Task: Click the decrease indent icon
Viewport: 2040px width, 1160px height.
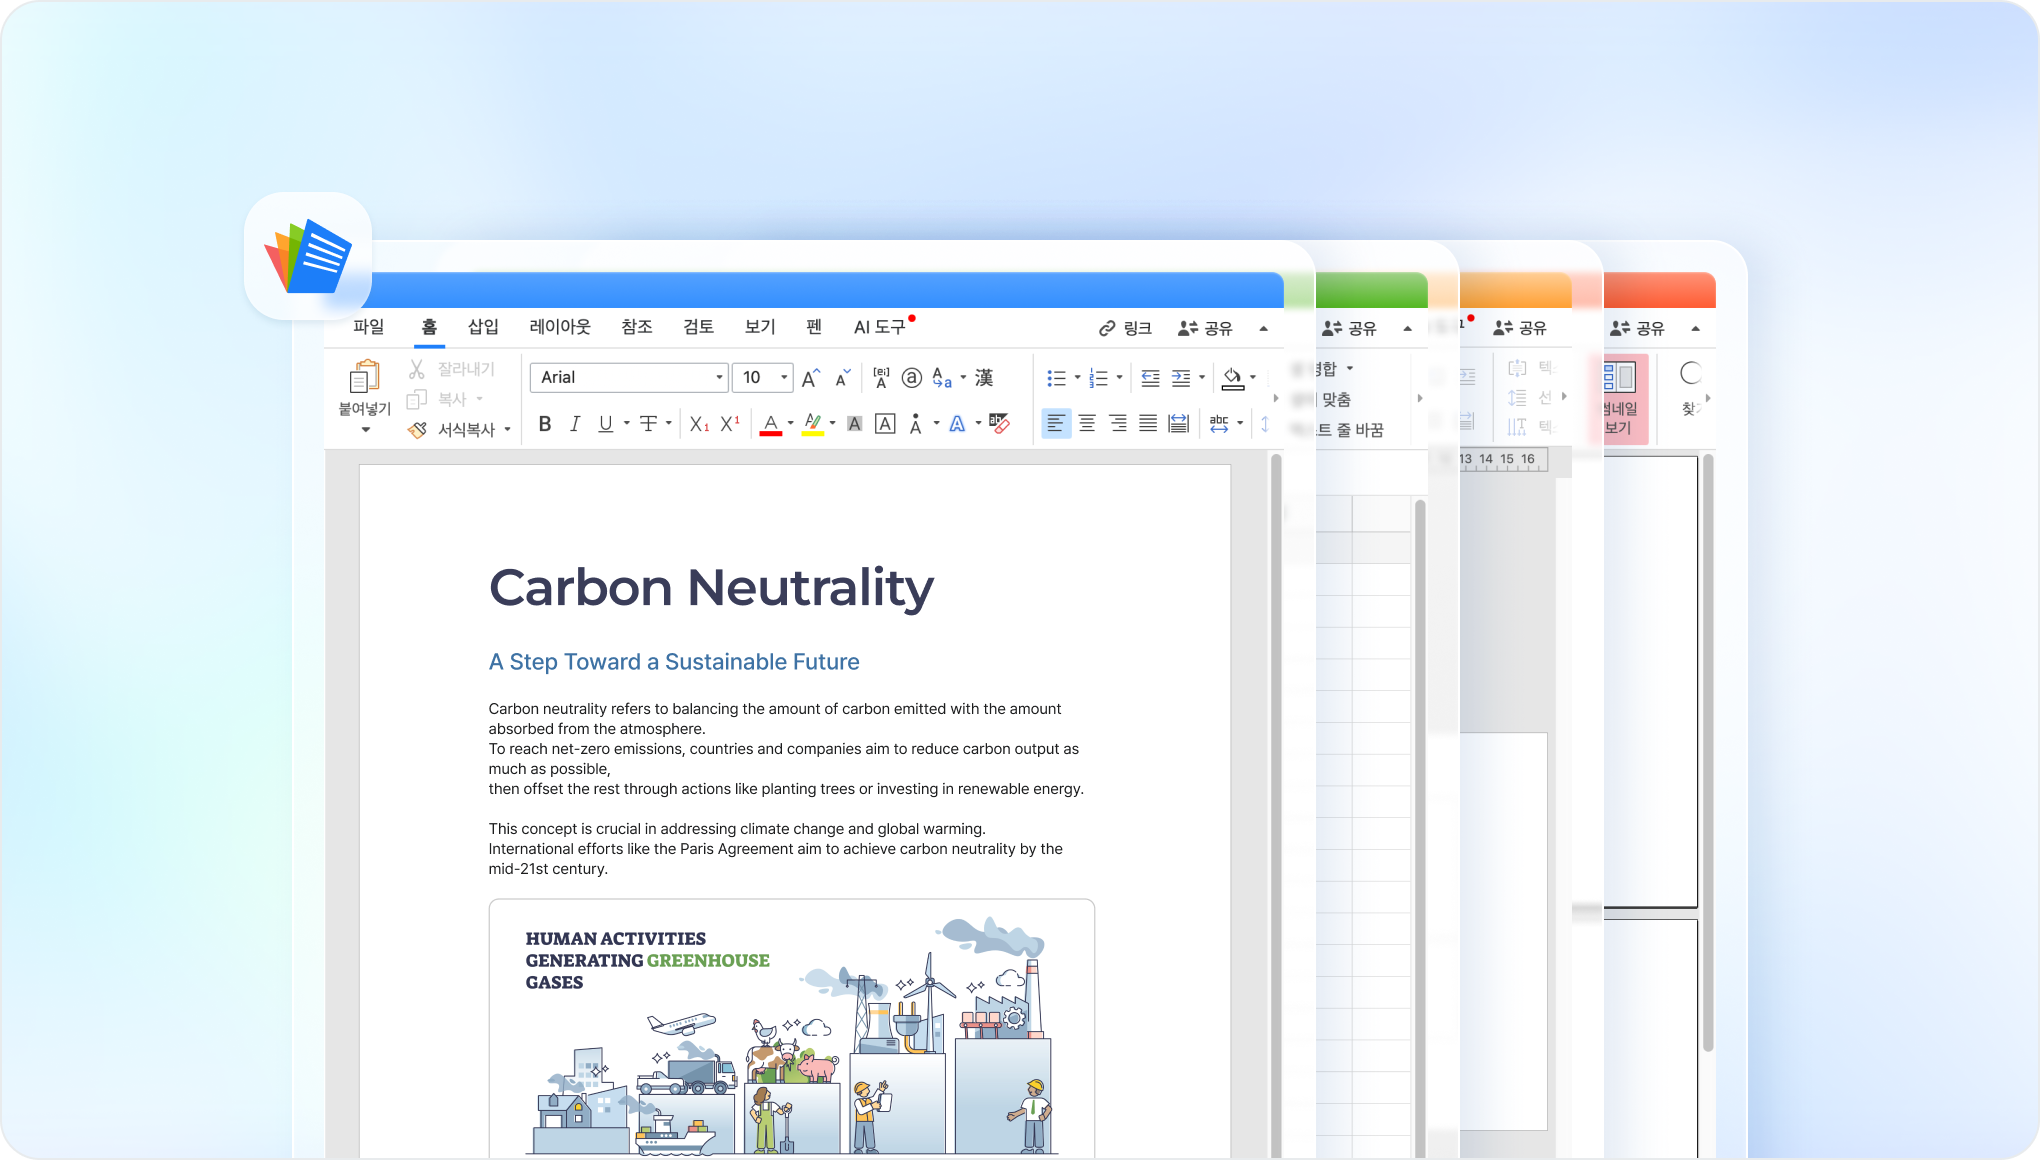Action: click(1150, 378)
